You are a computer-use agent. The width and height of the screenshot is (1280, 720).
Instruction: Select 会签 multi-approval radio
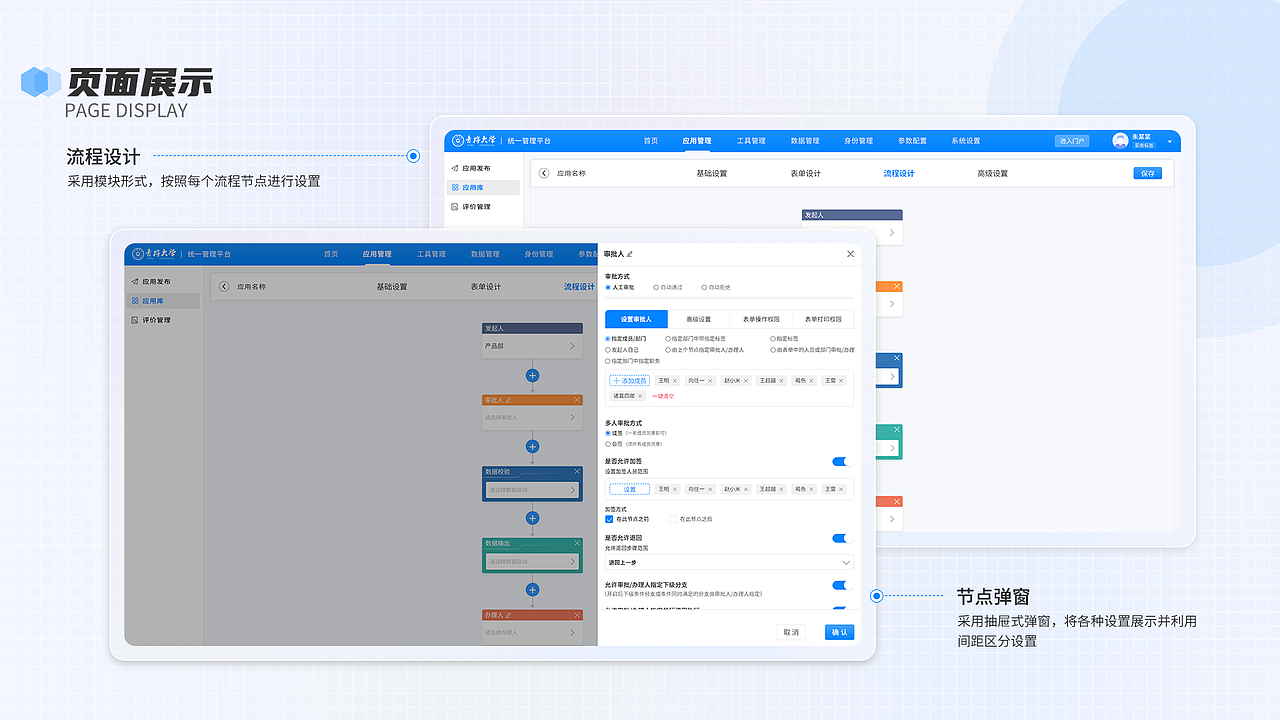point(608,443)
